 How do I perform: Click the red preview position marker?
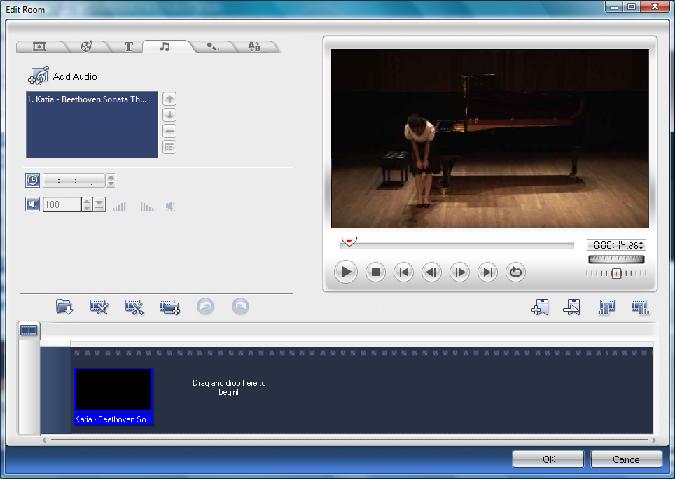tap(349, 241)
